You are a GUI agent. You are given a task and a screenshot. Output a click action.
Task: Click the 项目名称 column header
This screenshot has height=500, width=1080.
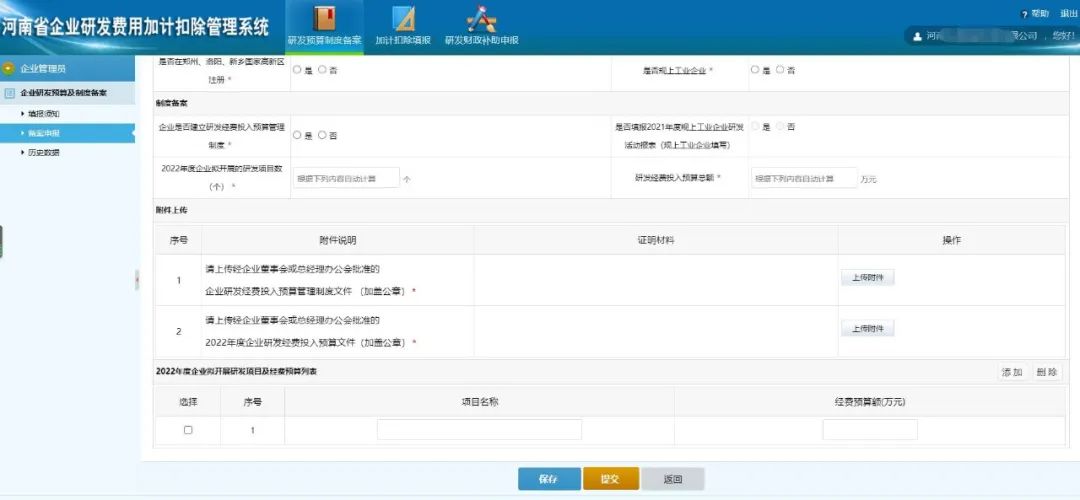point(479,402)
